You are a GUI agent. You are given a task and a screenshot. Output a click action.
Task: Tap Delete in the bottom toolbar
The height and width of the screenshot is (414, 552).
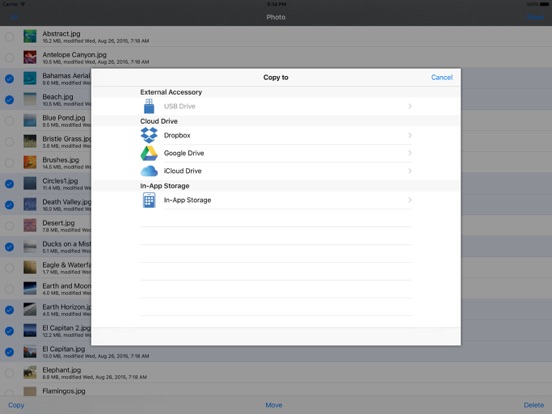pos(534,405)
